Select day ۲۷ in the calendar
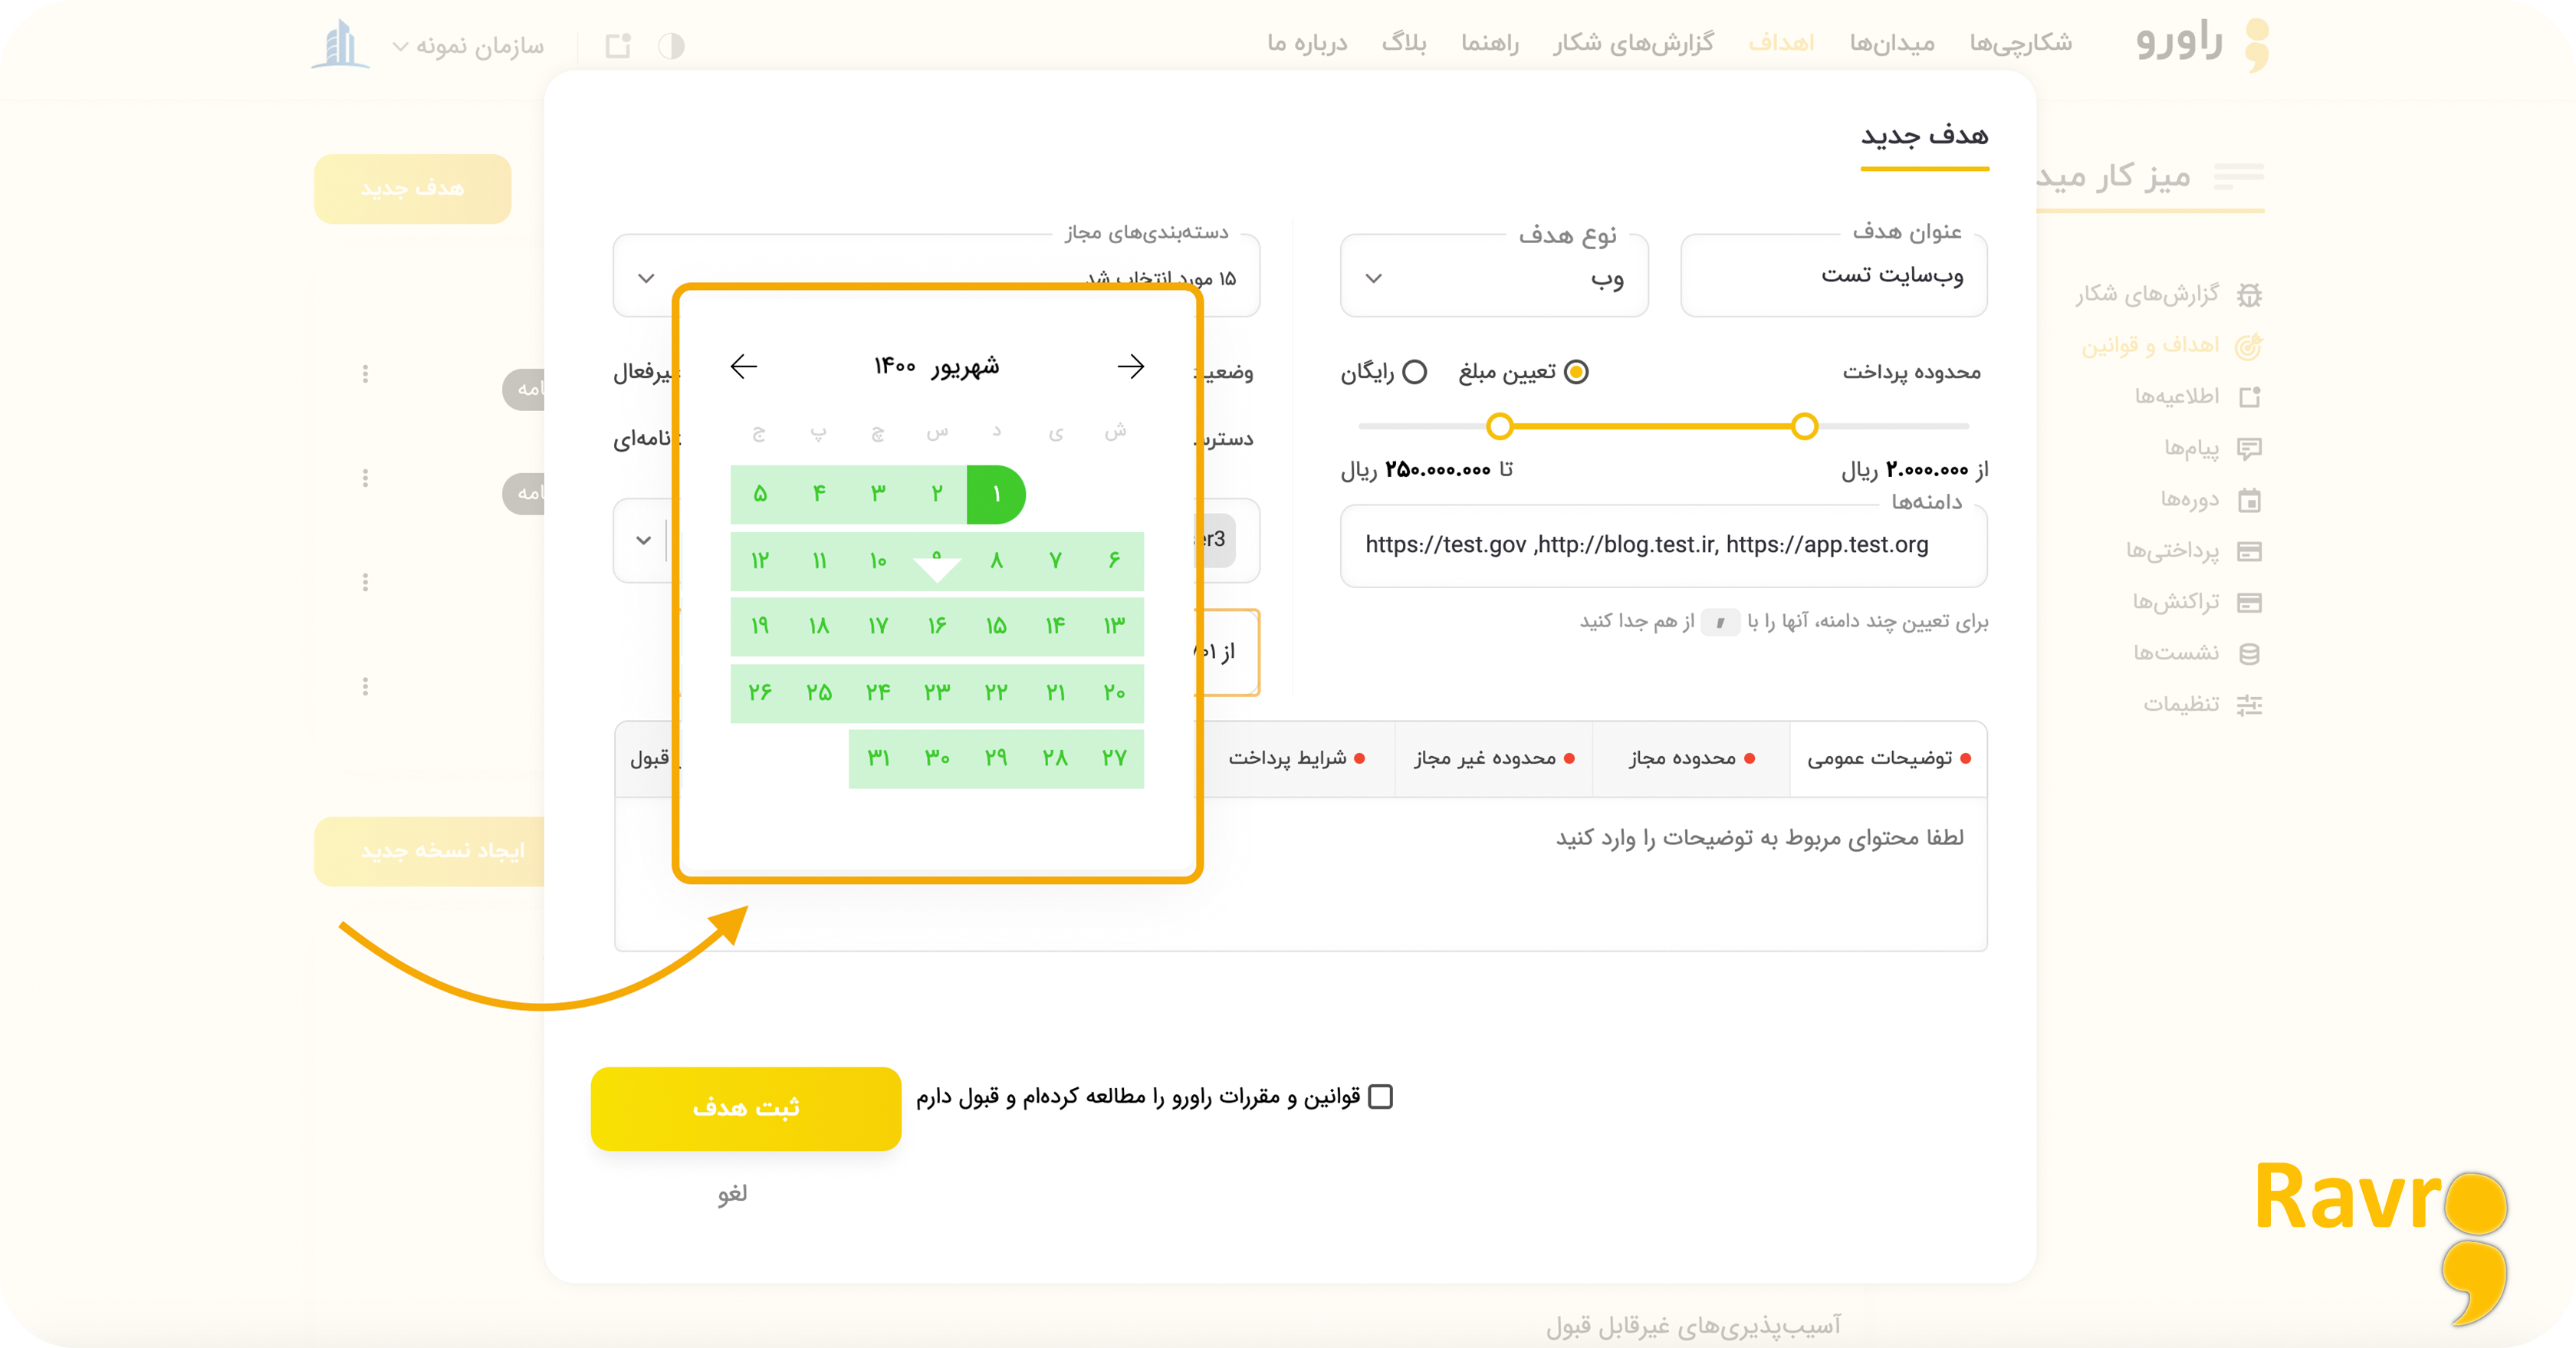 [x=1114, y=759]
